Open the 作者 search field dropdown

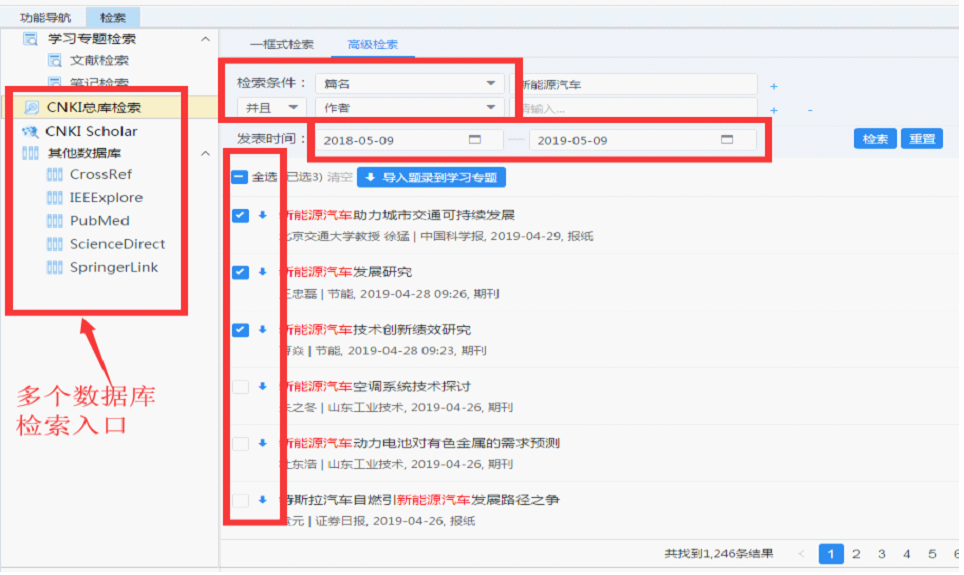coord(409,108)
